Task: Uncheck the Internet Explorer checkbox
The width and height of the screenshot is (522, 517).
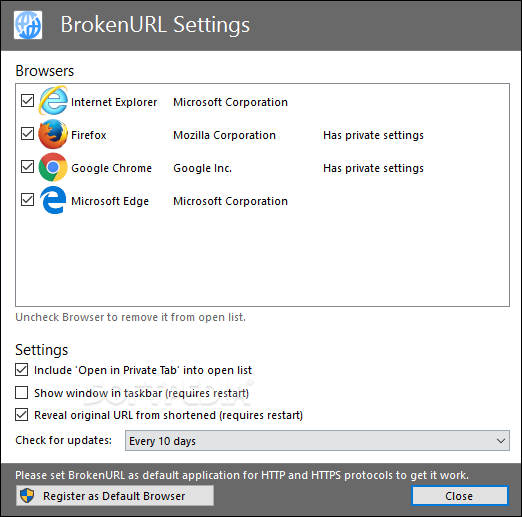Action: [27, 100]
